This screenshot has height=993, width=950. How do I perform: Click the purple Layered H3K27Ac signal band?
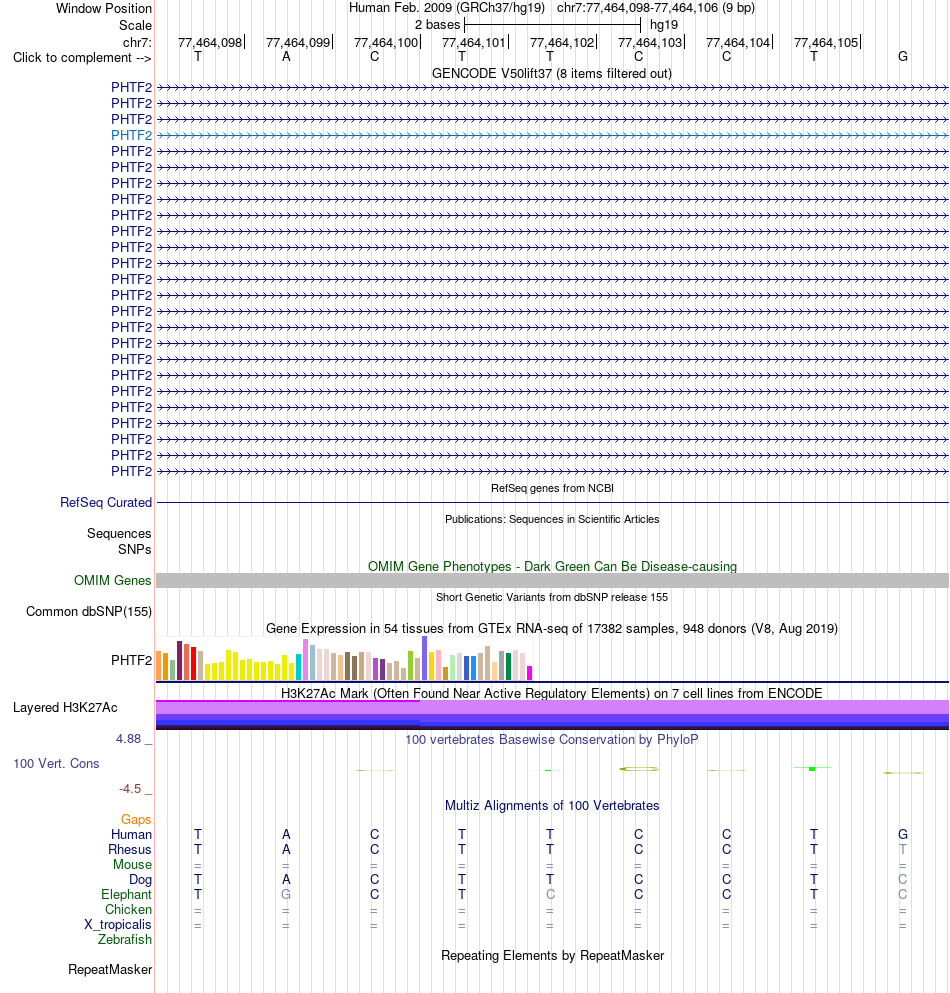(x=552, y=715)
